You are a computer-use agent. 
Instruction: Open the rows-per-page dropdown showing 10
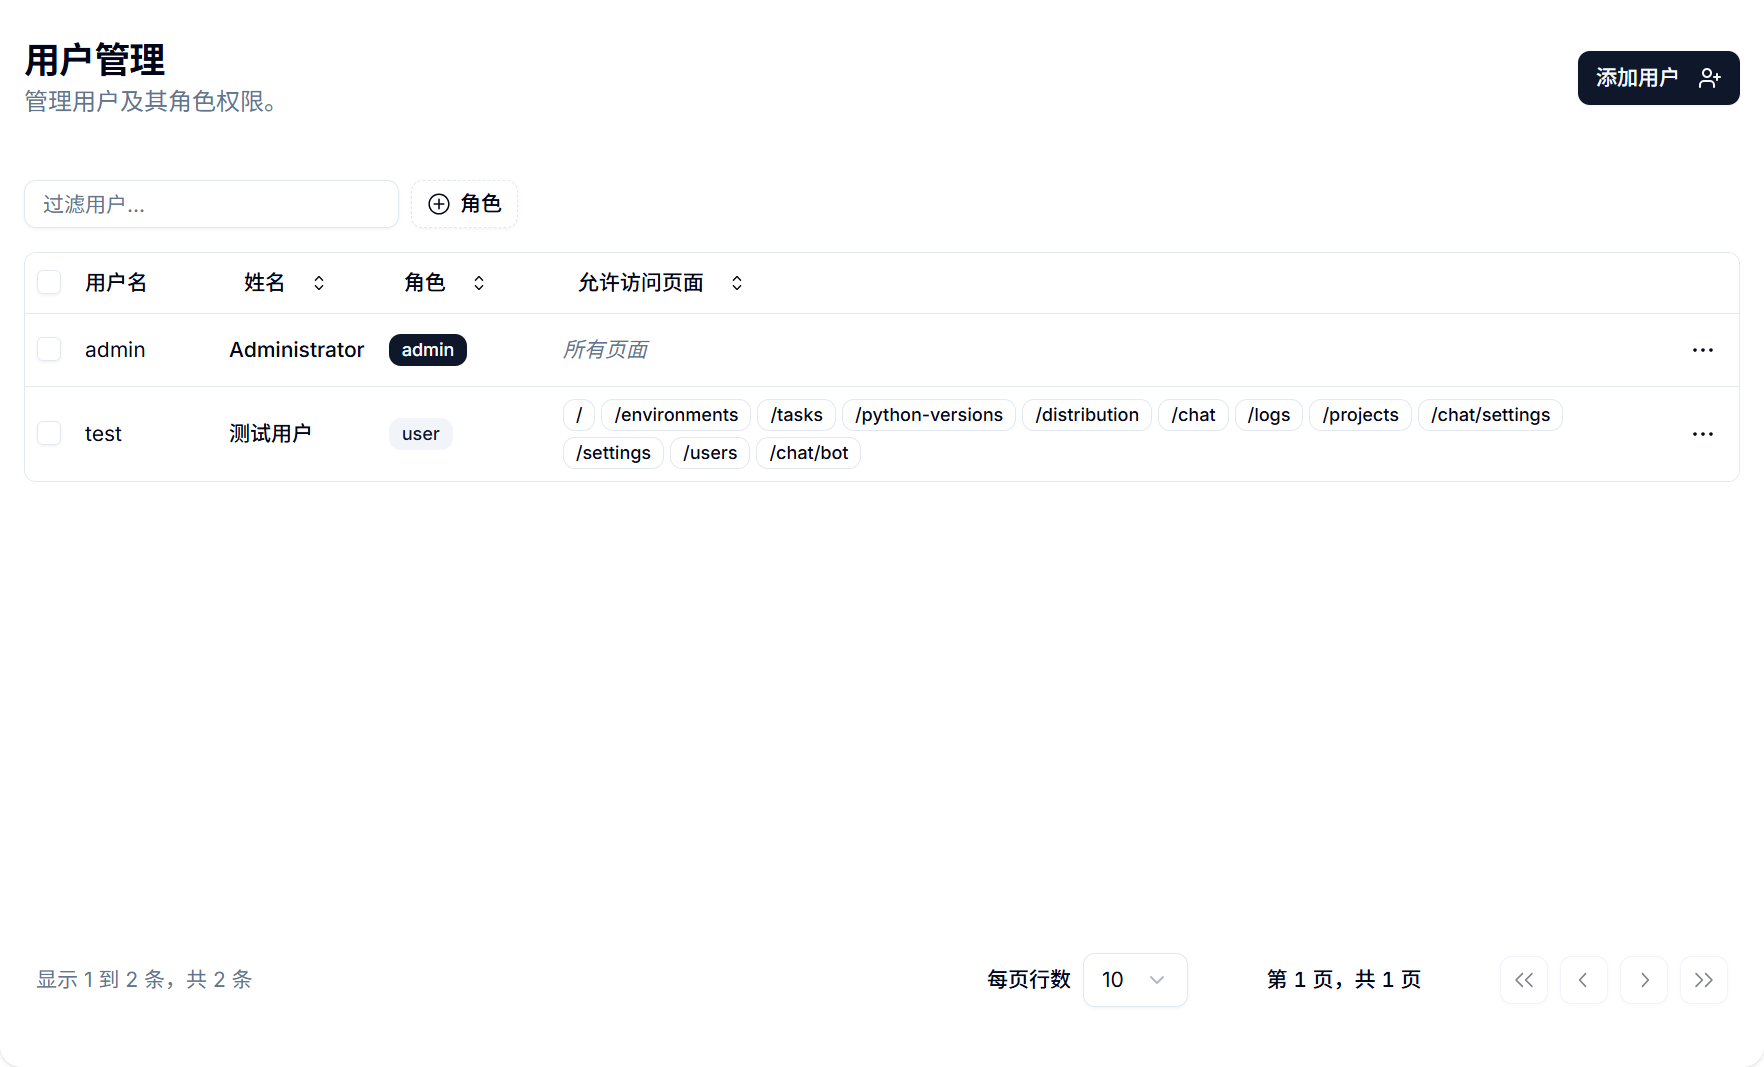point(1135,980)
